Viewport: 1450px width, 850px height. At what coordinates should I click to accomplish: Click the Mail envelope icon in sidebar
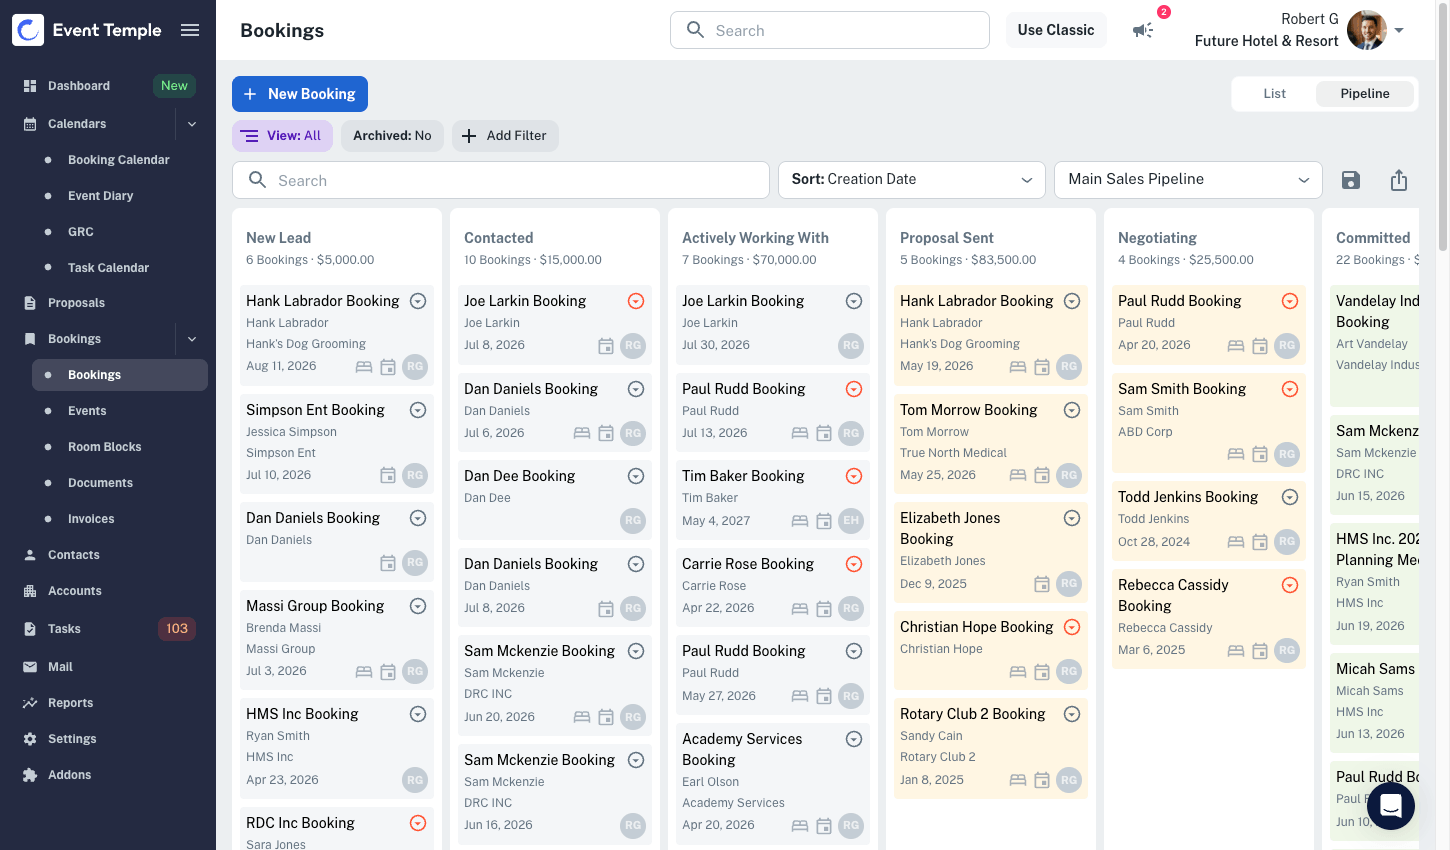click(x=30, y=667)
